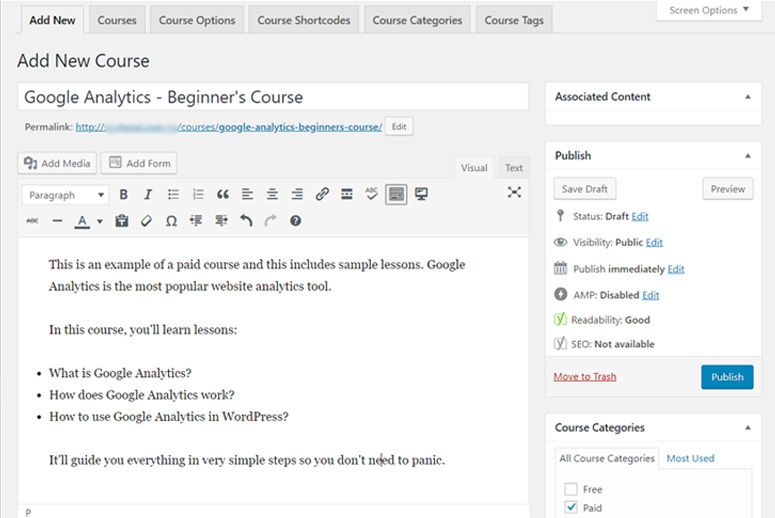Open the Add New tab

(x=52, y=20)
